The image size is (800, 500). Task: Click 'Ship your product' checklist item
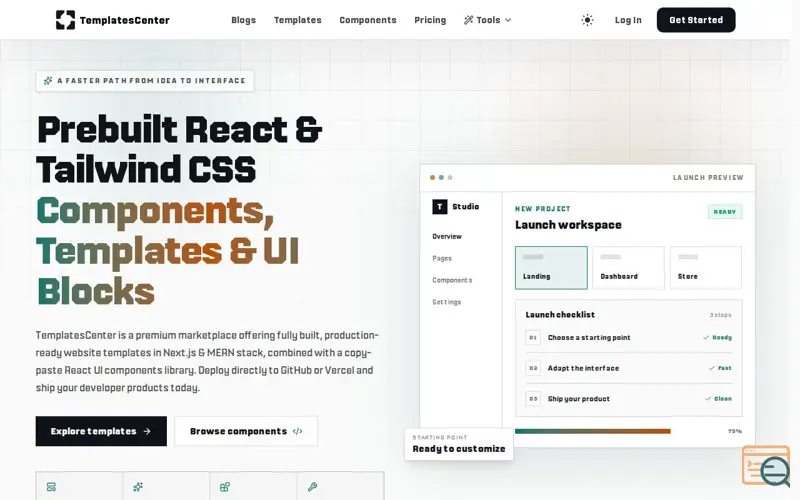point(579,399)
